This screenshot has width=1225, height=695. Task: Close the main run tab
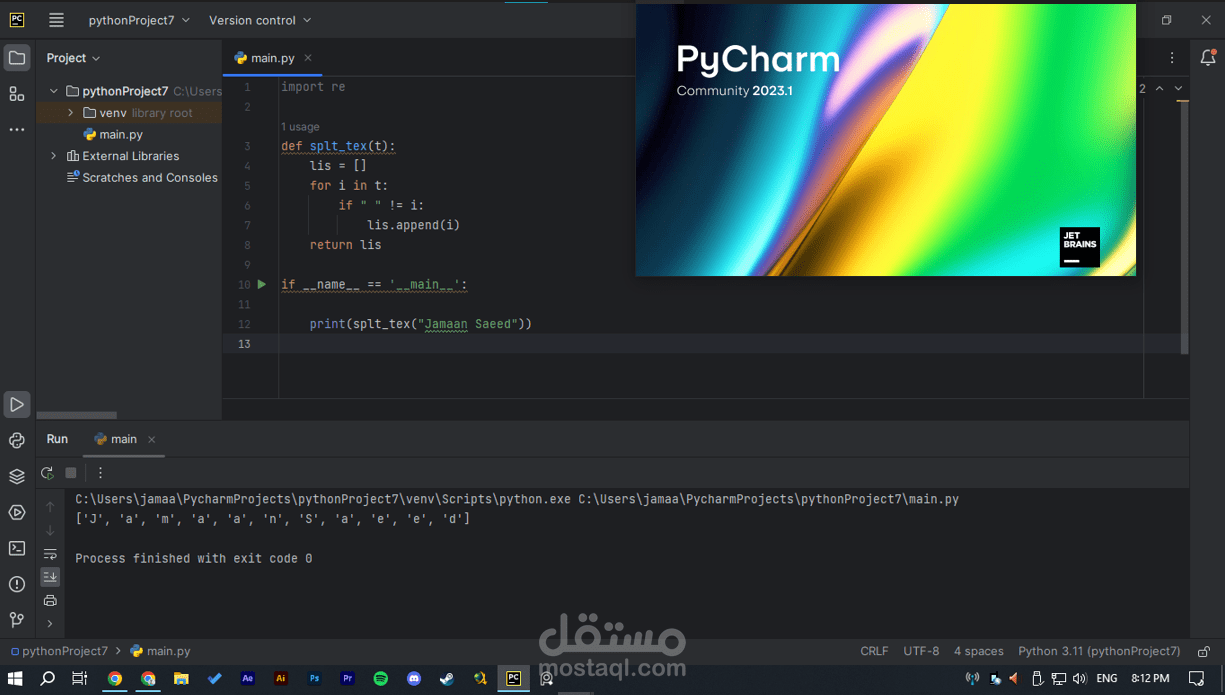pos(152,439)
